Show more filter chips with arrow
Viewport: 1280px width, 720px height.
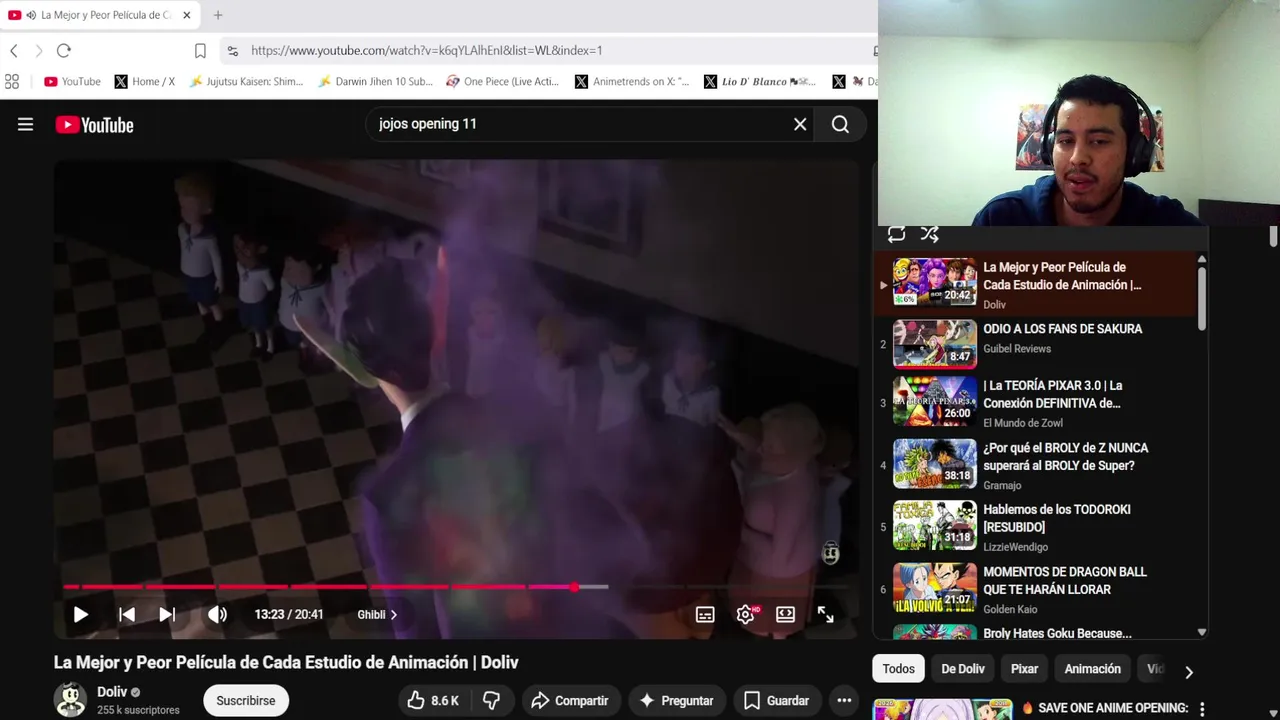click(1188, 672)
